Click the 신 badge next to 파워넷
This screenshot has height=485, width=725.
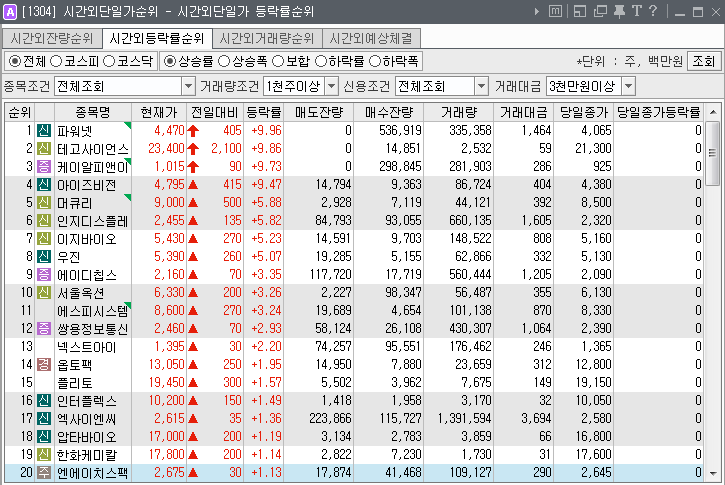[44, 130]
